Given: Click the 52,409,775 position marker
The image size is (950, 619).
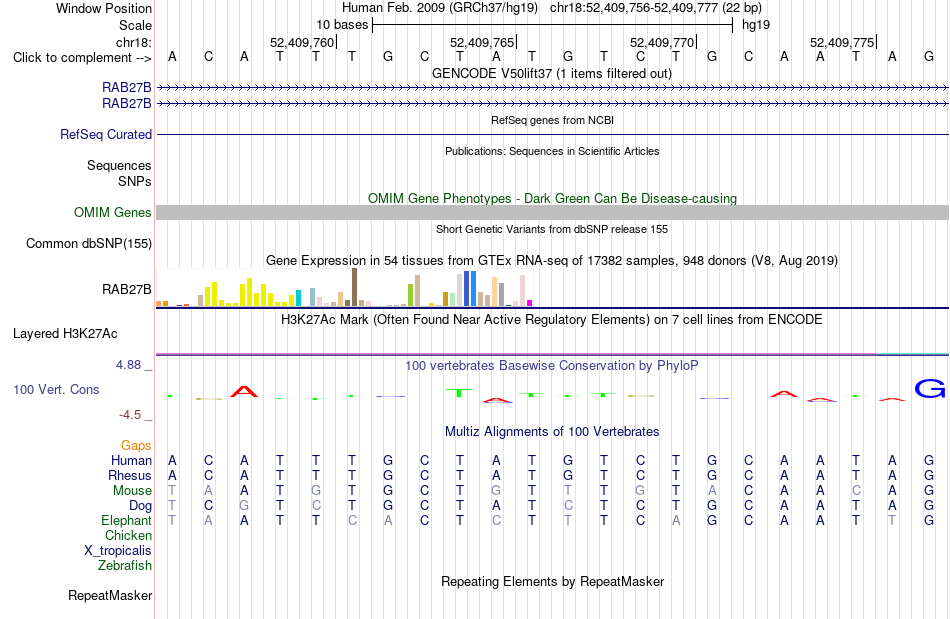Looking at the screenshot, I should coord(842,42).
